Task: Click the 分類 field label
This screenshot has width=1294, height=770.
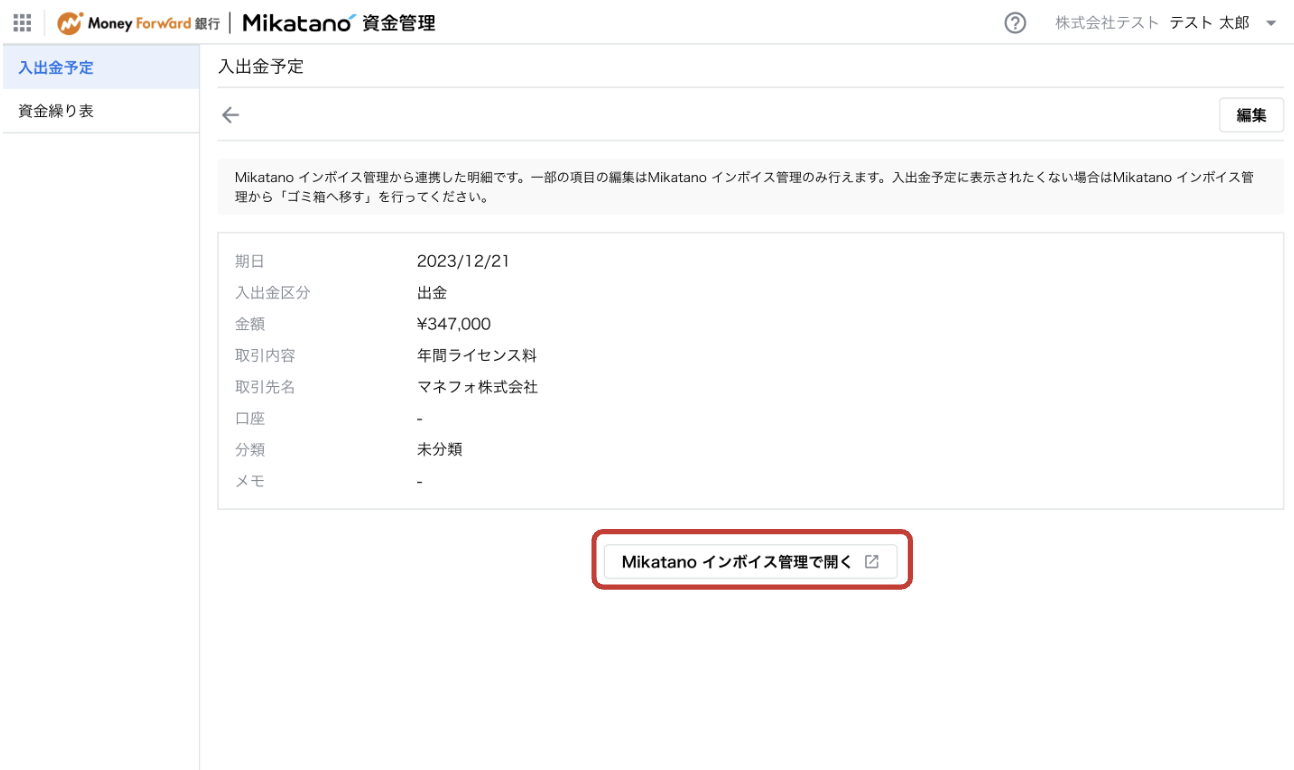Action: (250, 449)
